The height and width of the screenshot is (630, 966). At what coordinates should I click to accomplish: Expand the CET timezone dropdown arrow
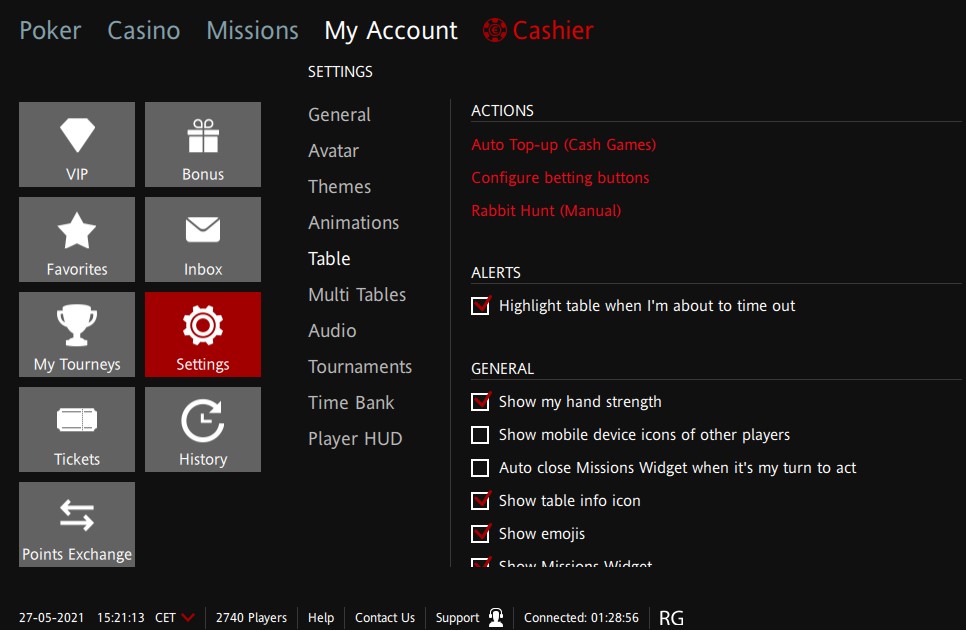coord(189,617)
